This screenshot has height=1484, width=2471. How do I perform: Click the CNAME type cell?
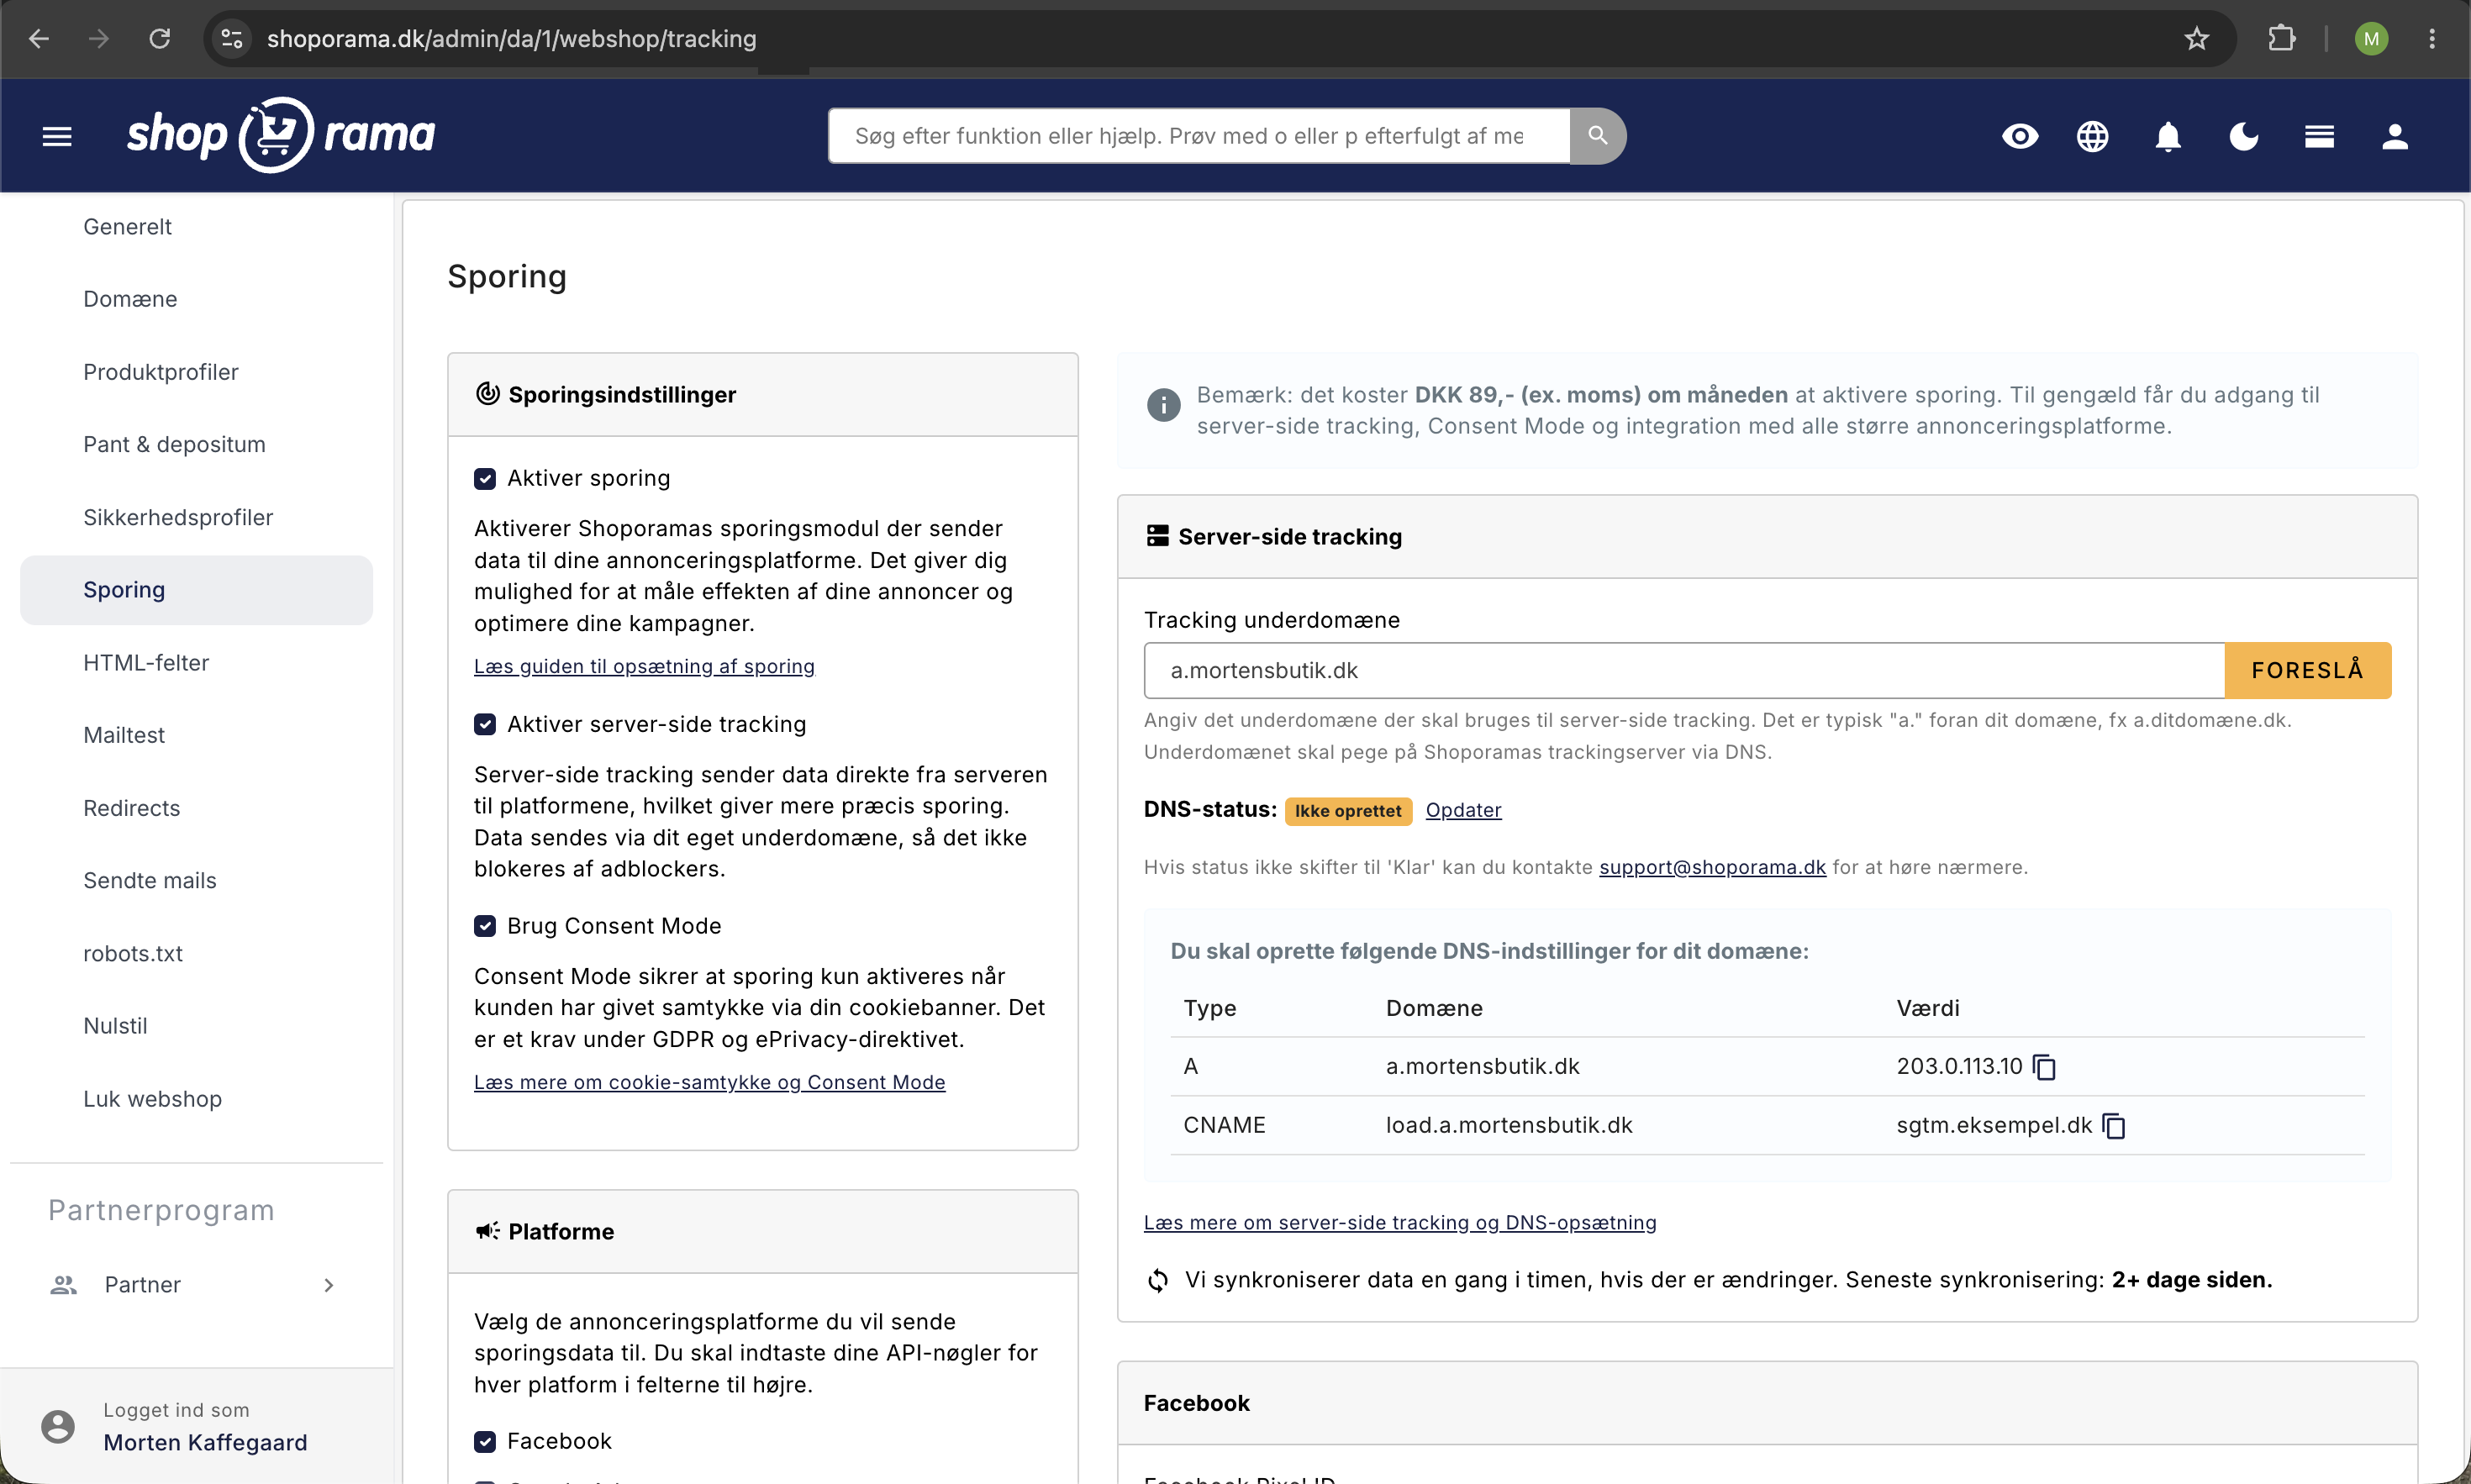1224,1125
